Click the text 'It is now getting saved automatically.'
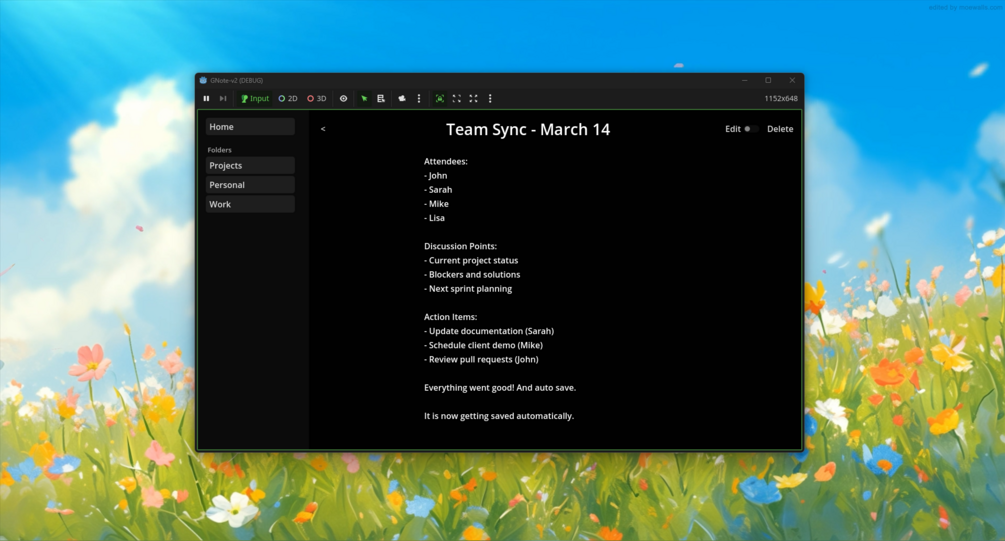The height and width of the screenshot is (541, 1005). pyautogui.click(x=499, y=416)
